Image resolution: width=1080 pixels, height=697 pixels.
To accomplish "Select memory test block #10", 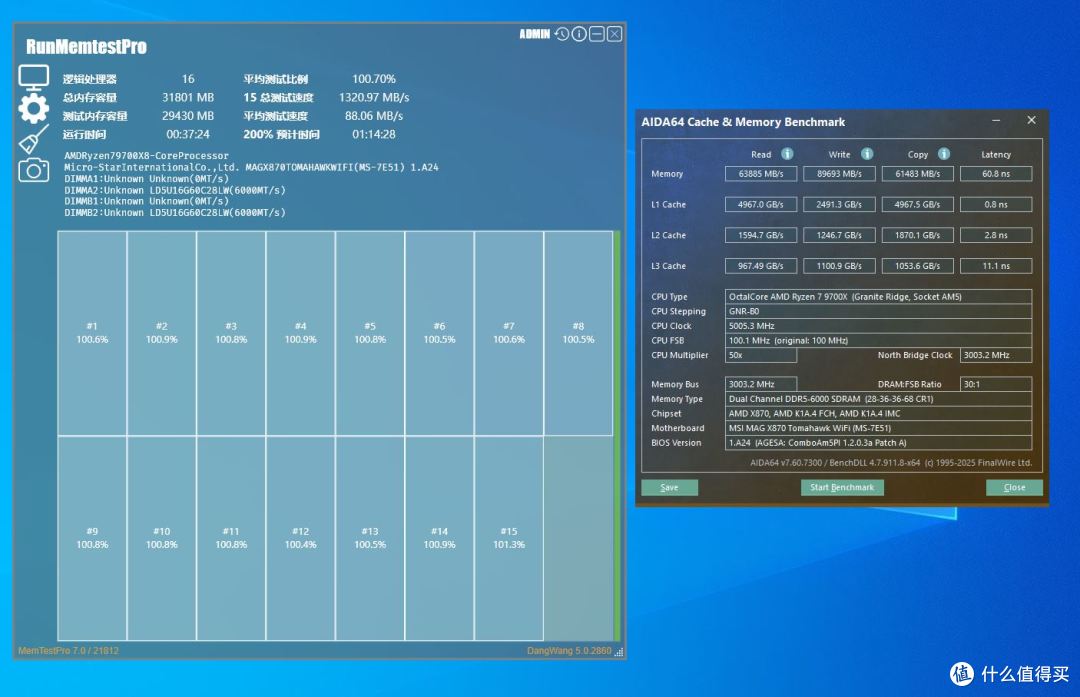I will click(162, 538).
